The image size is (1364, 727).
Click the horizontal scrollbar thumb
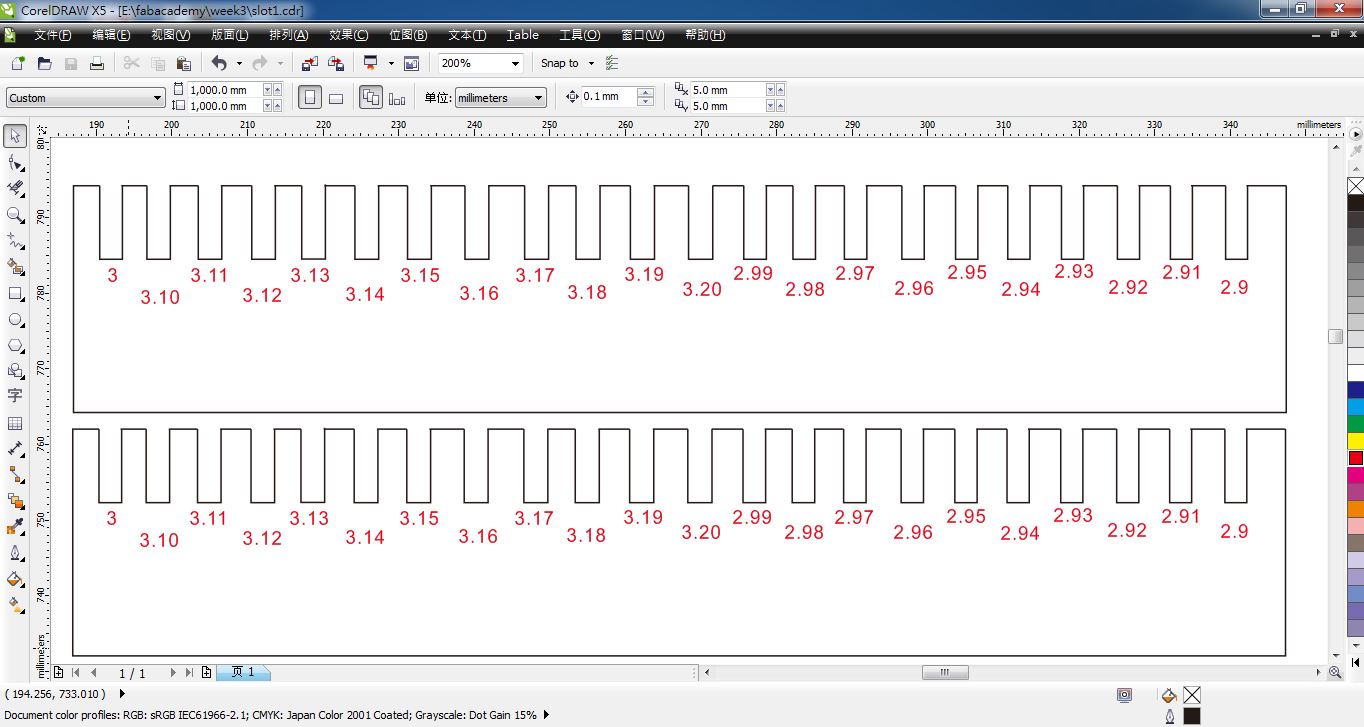point(945,673)
